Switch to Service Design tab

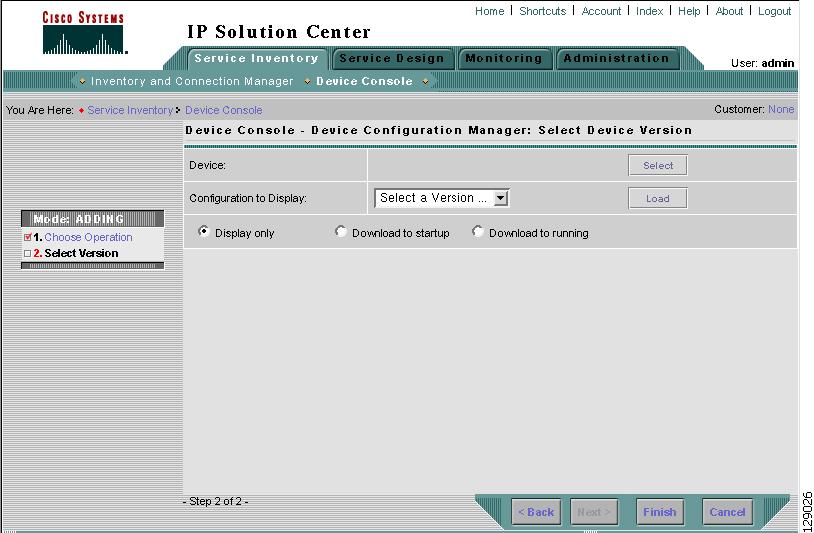point(392,59)
